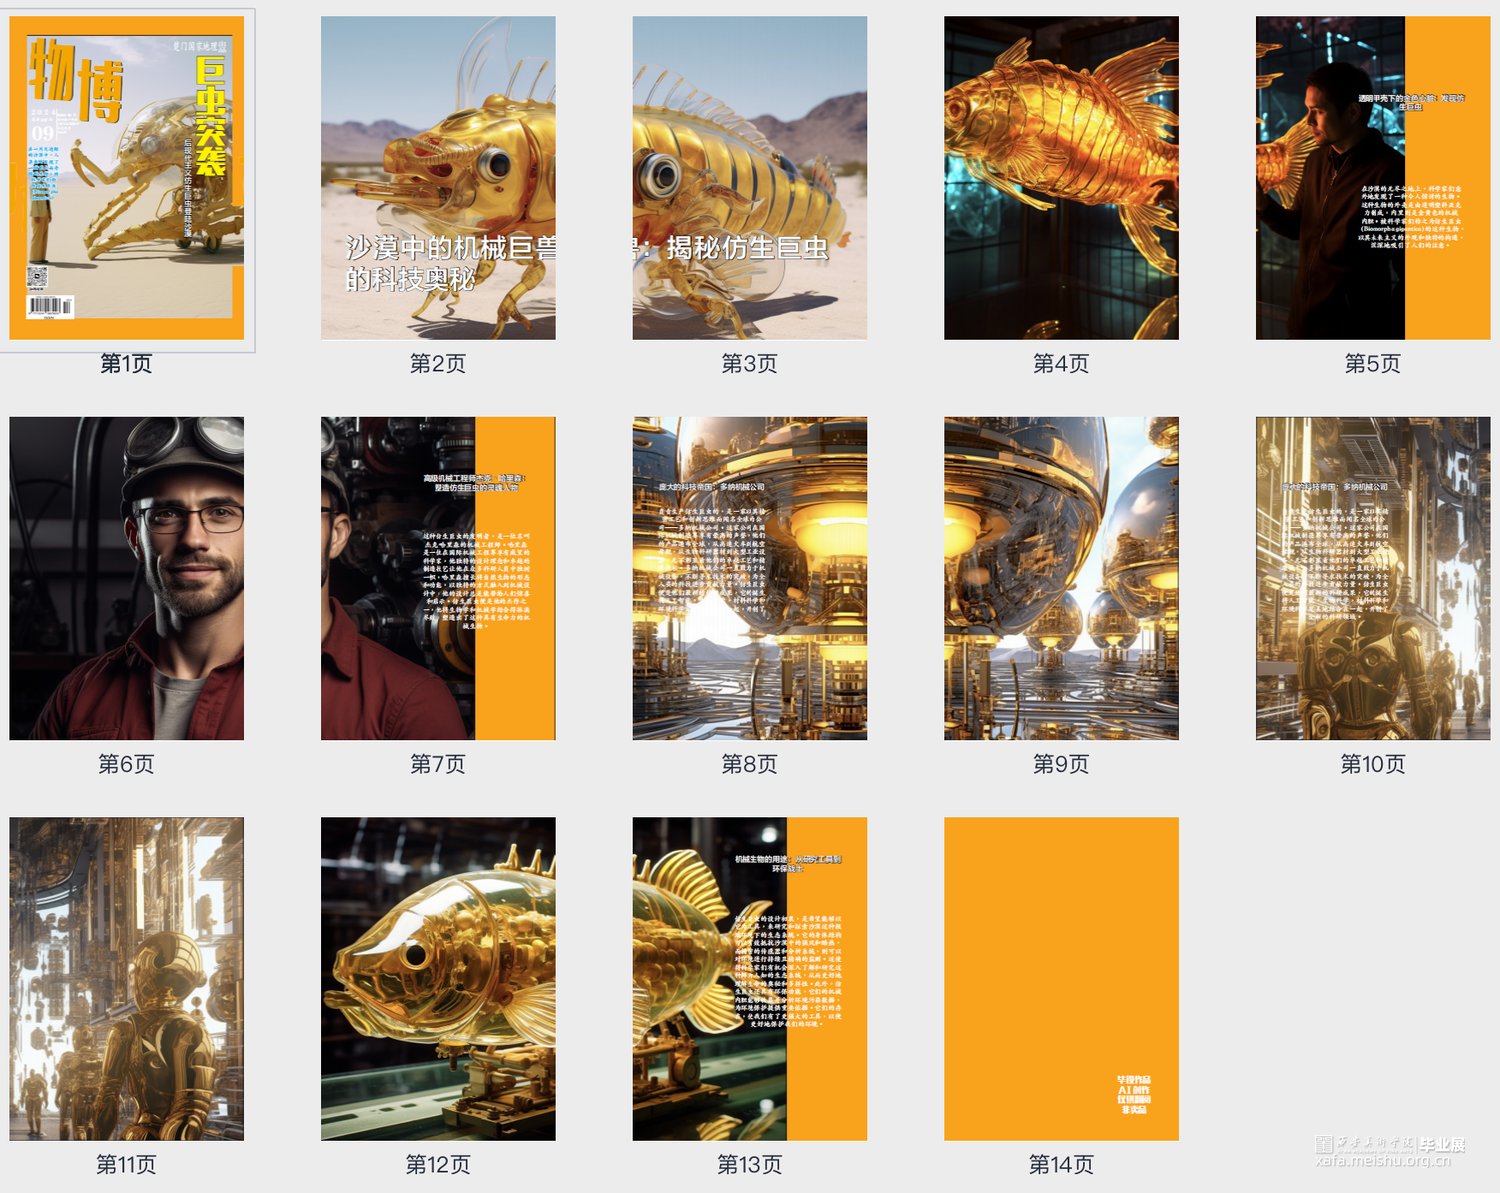Click the "第8页" page label

(749, 764)
